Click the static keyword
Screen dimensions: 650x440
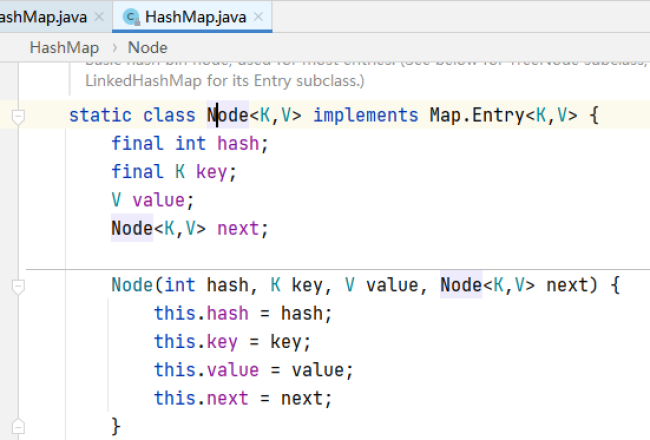pyautogui.click(x=100, y=115)
